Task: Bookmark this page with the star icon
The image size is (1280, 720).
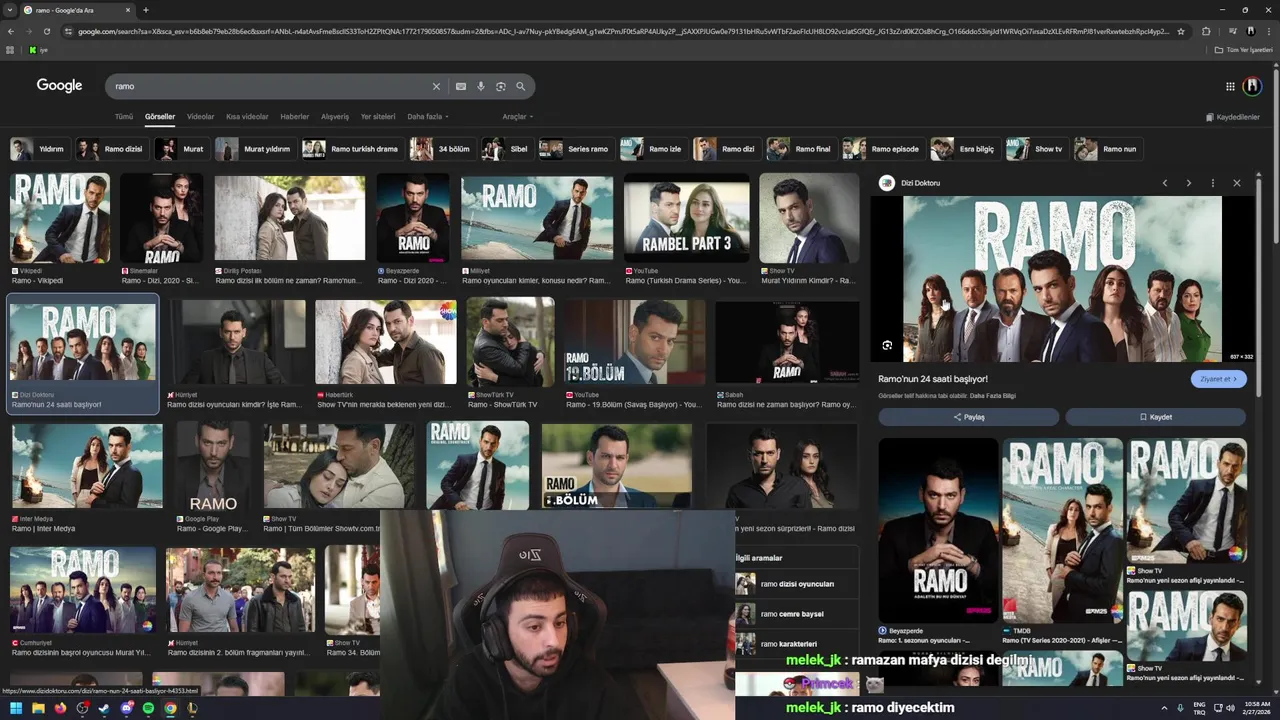Action: tap(1181, 31)
